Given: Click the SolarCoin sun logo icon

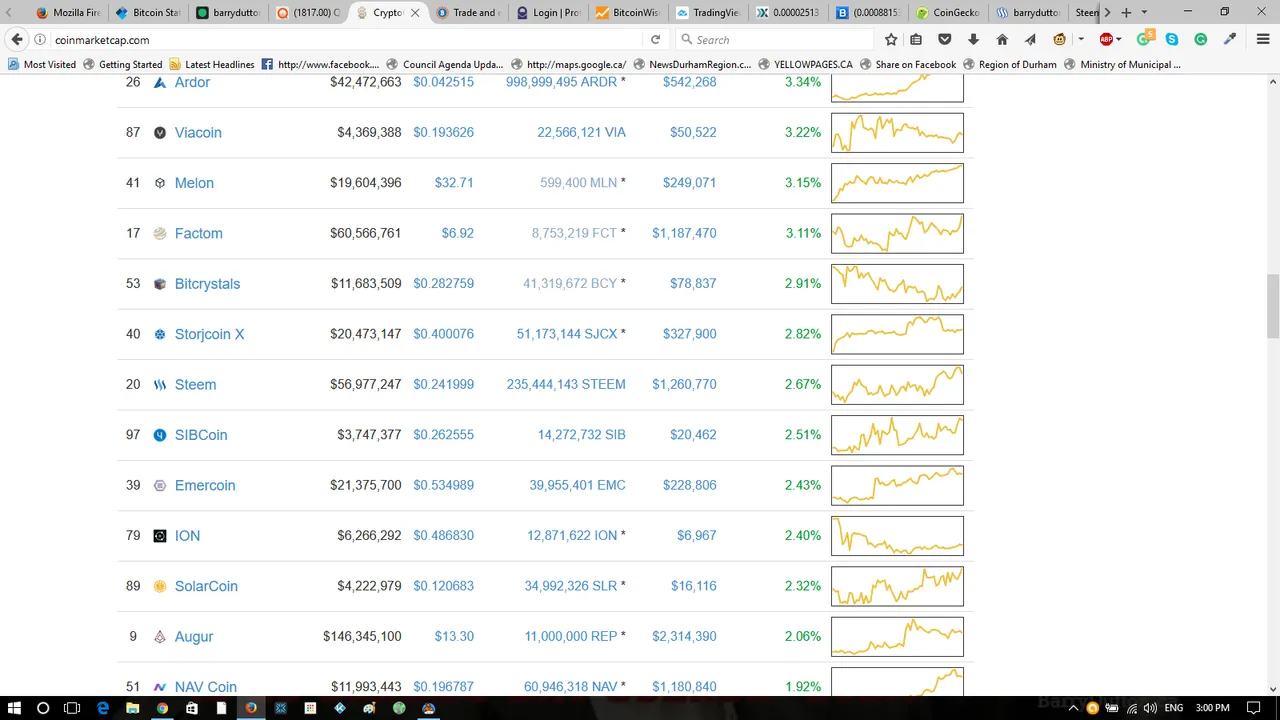Looking at the screenshot, I should pyautogui.click(x=160, y=586).
